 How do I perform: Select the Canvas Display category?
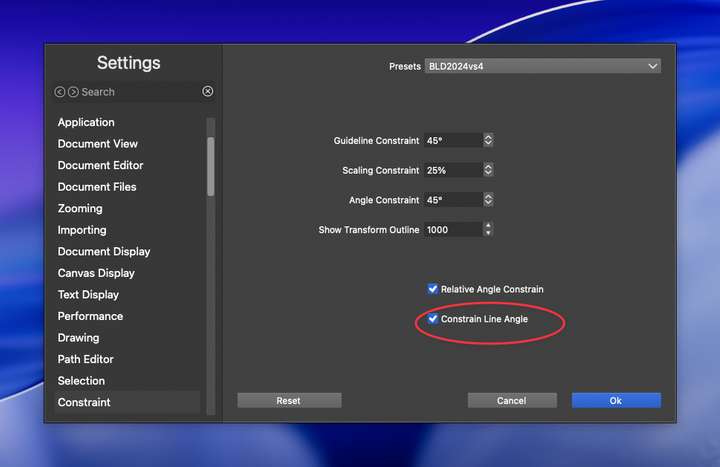(x=96, y=273)
